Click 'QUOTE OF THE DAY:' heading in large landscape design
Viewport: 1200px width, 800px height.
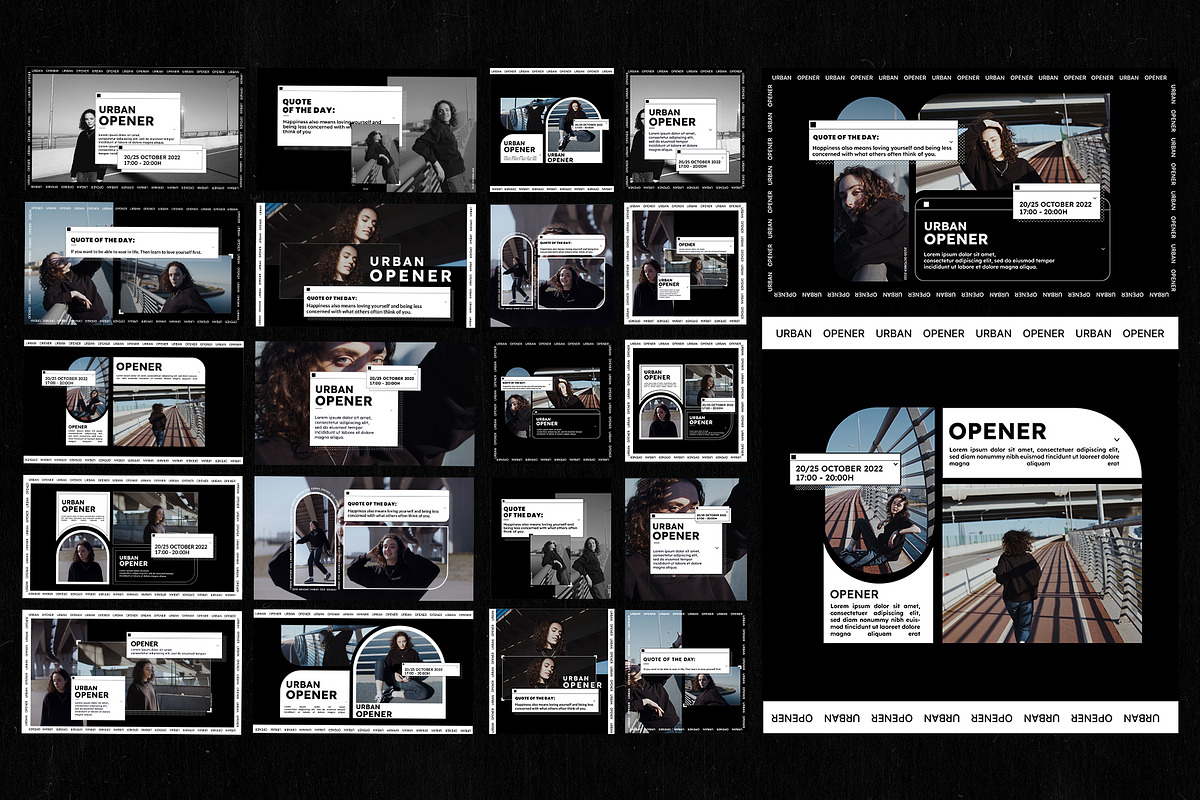[848, 135]
